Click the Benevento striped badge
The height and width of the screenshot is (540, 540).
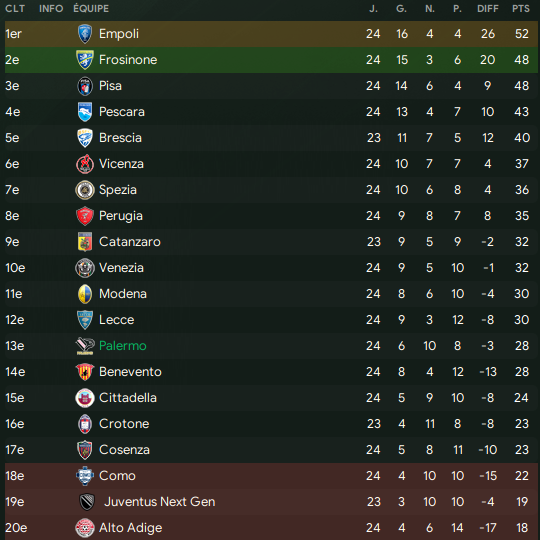[84, 372]
